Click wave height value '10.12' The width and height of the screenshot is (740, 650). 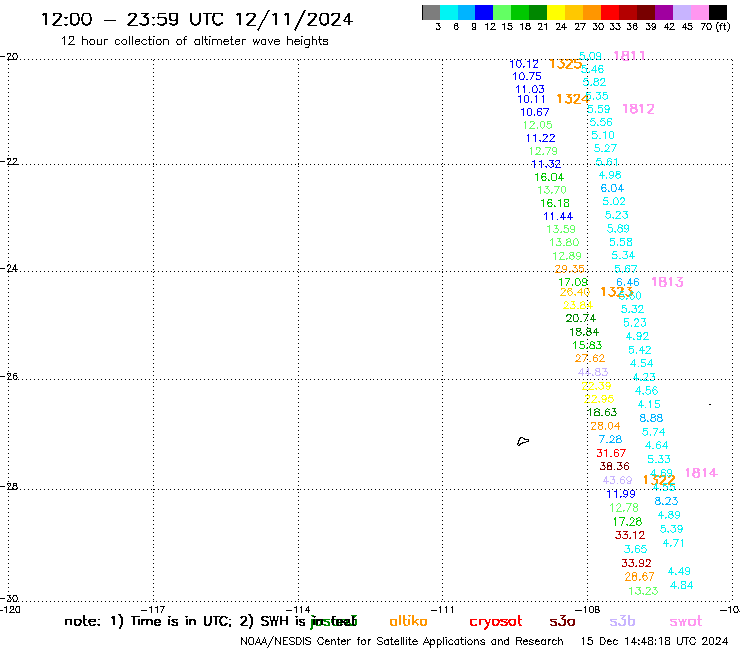[x=524, y=64]
